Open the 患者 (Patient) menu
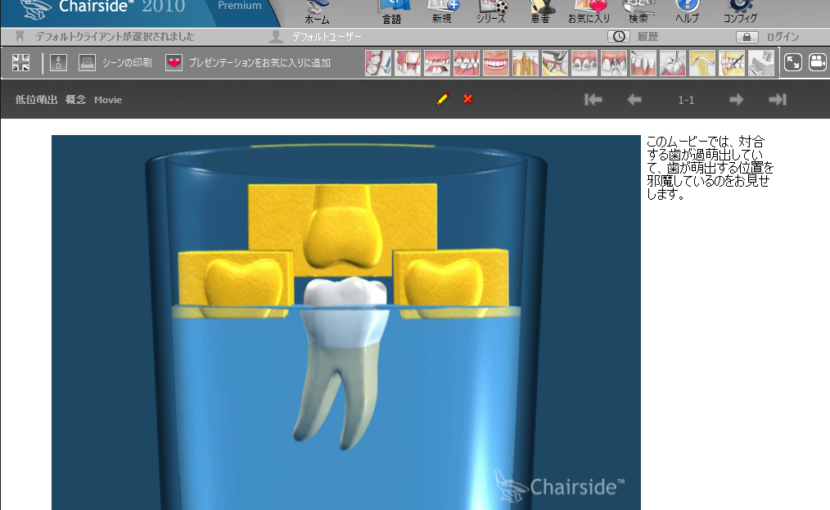830x510 pixels. [x=540, y=13]
